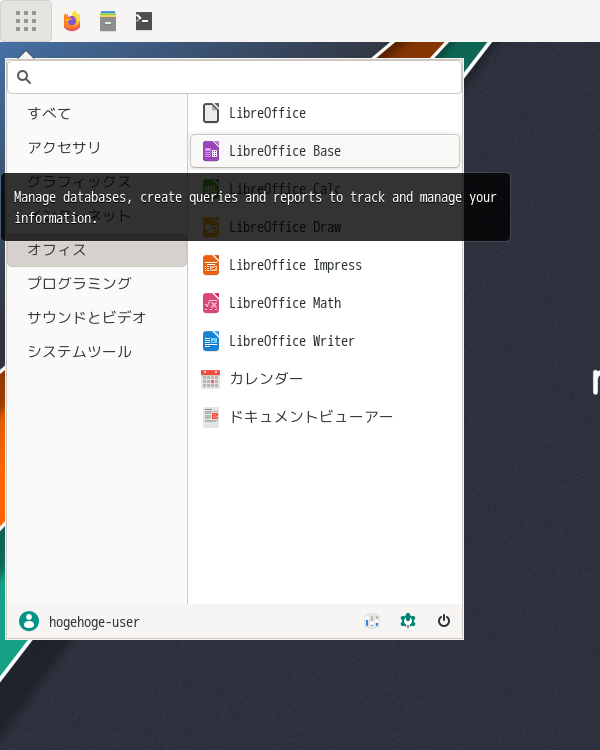Select the プログラミング category
This screenshot has height=750, width=600.
(x=97, y=284)
